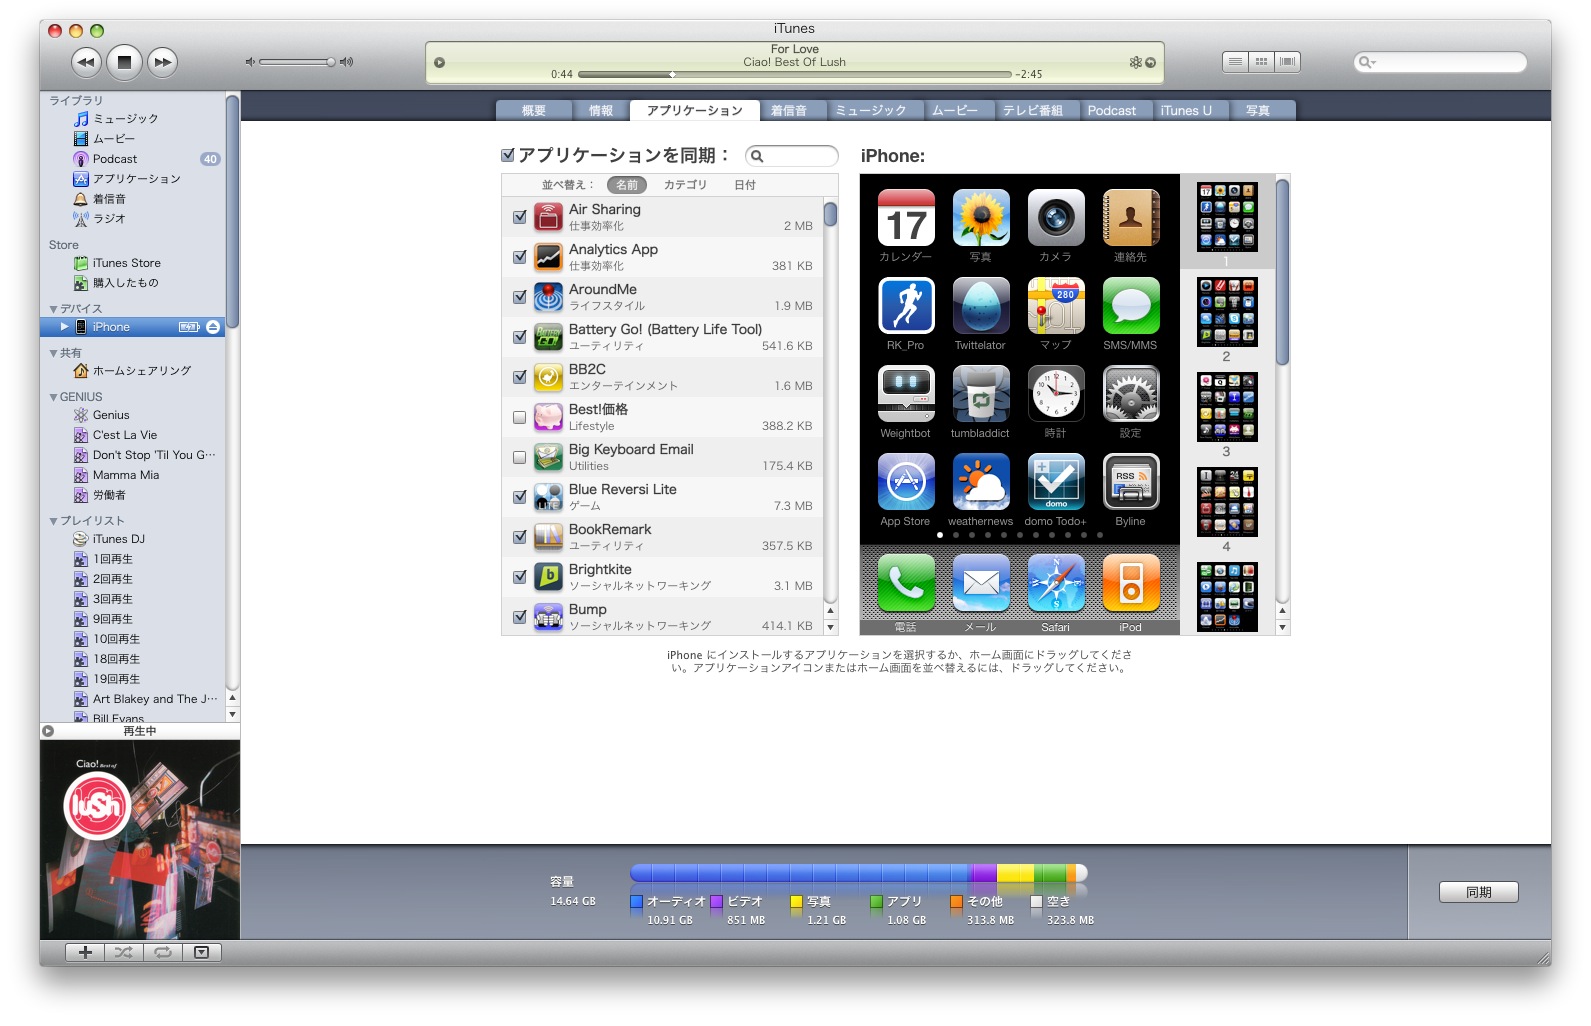1591x1026 pixels.
Task: Select the RK_Pro runner icon
Action: (x=906, y=305)
